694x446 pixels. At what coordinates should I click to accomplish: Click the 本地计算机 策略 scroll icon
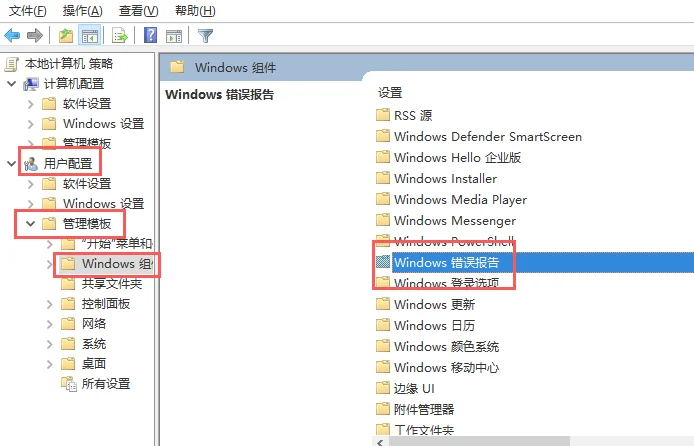click(x=12, y=64)
